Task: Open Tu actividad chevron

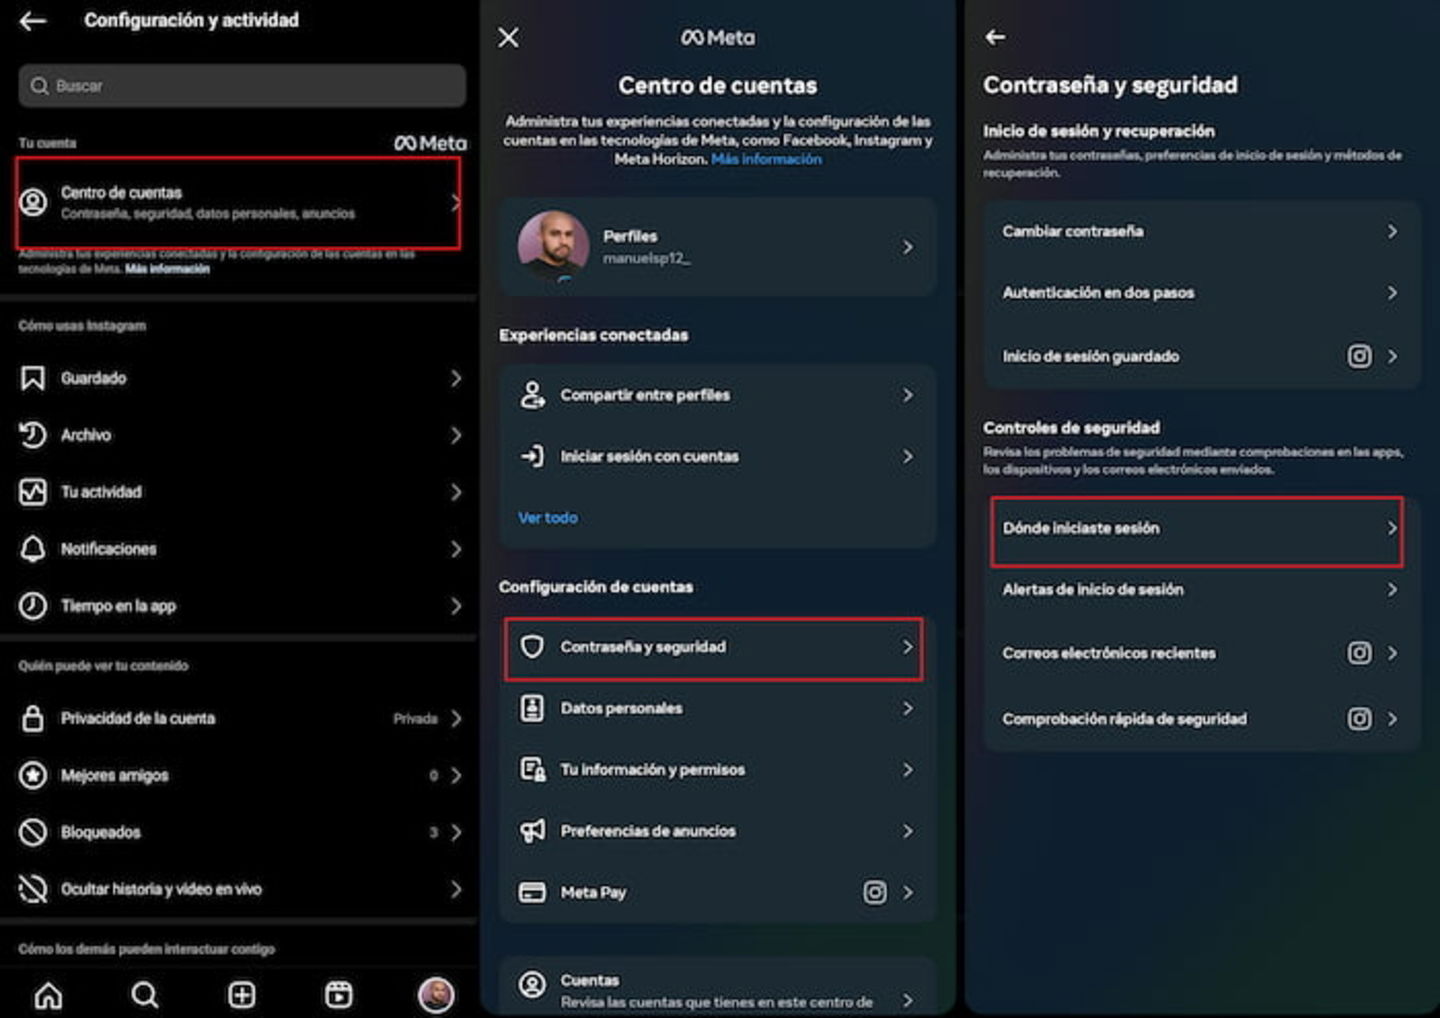Action: coord(455,492)
